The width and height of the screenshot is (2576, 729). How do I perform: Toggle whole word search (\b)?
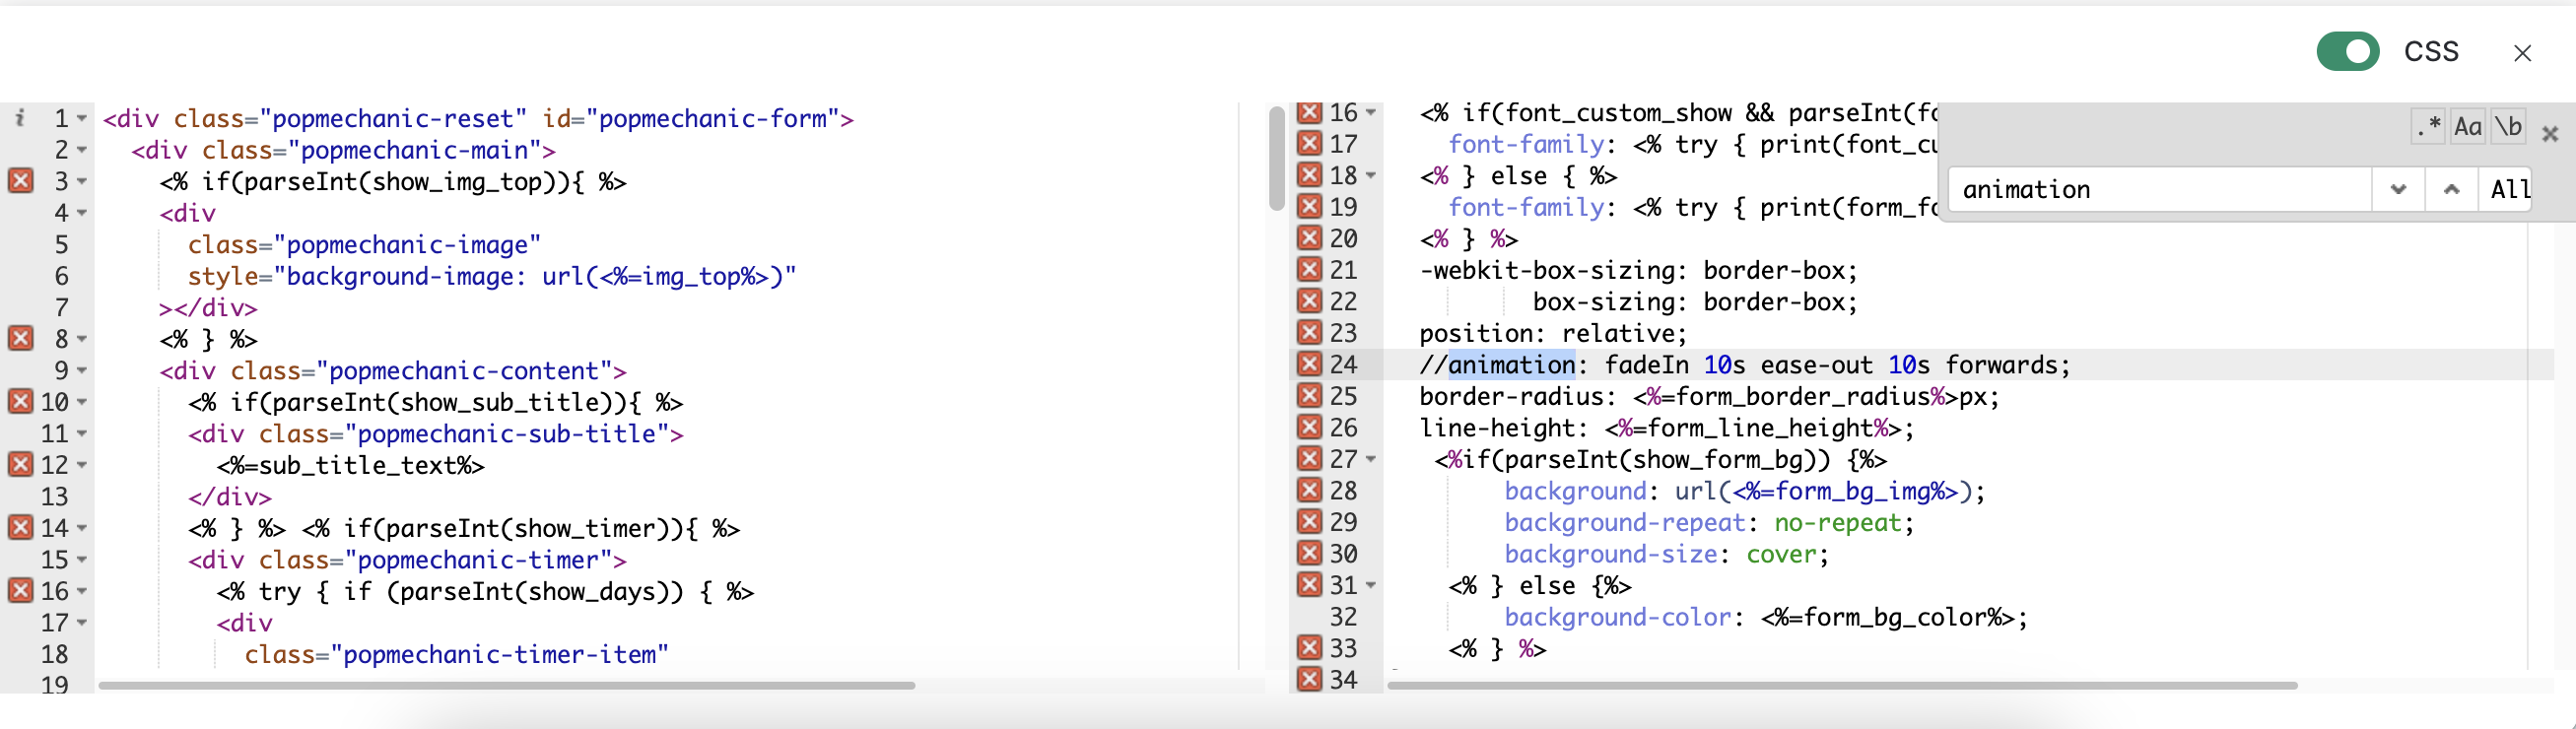[x=2508, y=127]
